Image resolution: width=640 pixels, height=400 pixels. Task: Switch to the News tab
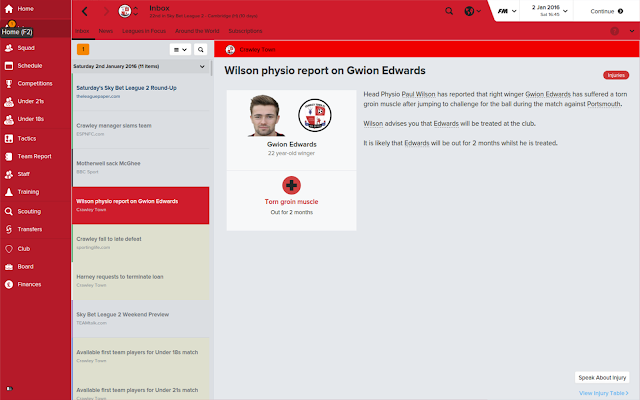point(106,31)
